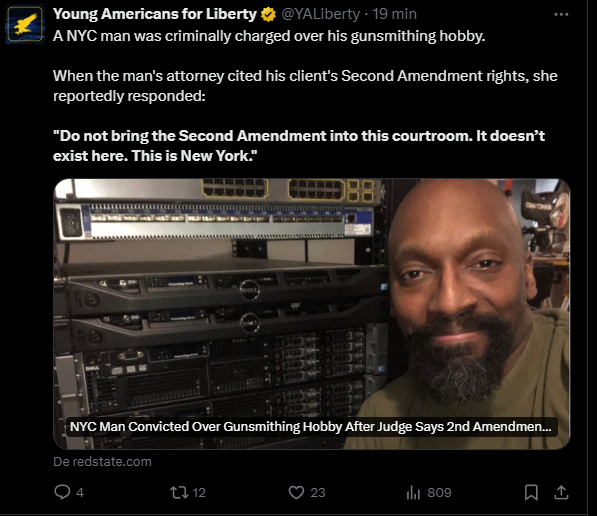Viewport: 597px width, 516px height.
Task: Like the tweet with the heart icon
Action: pos(296,492)
